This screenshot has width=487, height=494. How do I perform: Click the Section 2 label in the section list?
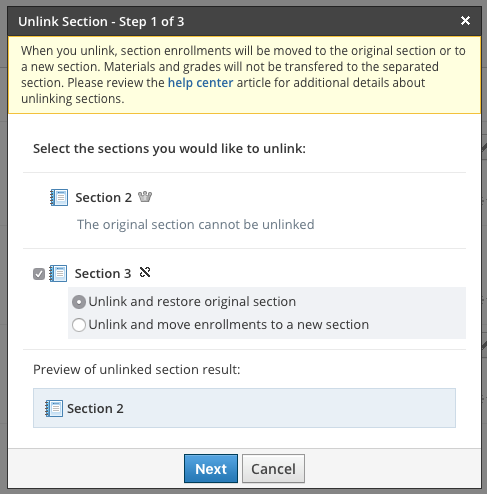click(x=103, y=197)
